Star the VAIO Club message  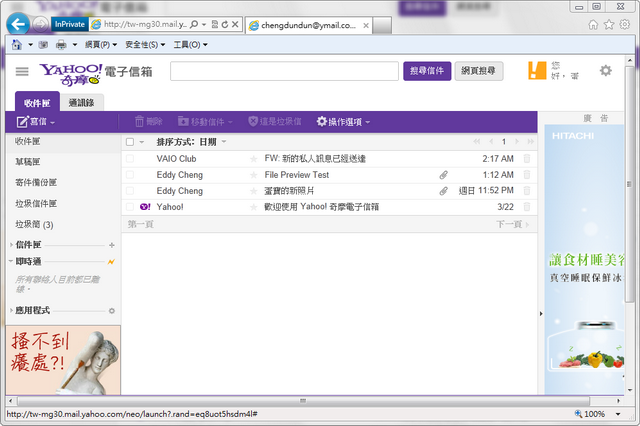point(254,159)
